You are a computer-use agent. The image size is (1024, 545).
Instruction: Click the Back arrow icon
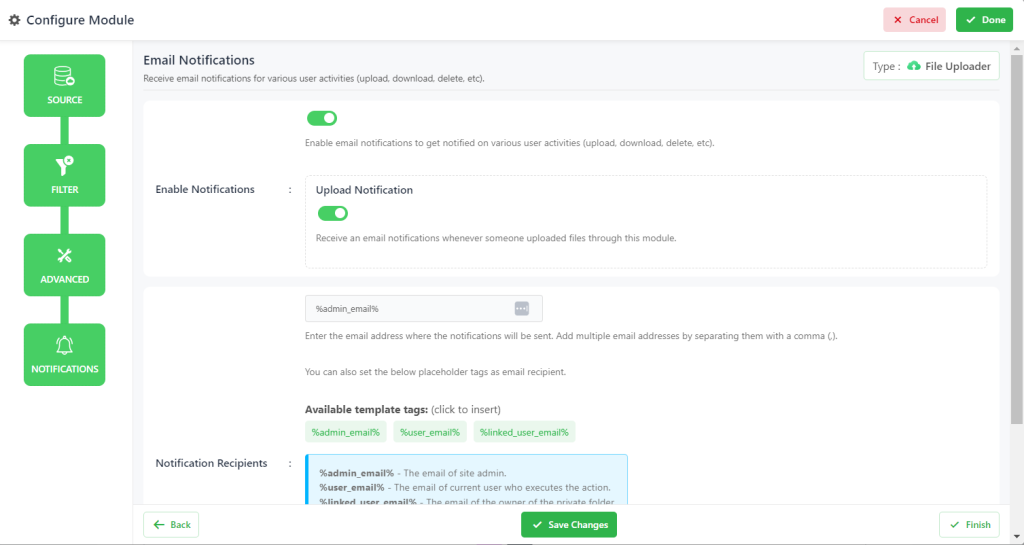tap(159, 525)
